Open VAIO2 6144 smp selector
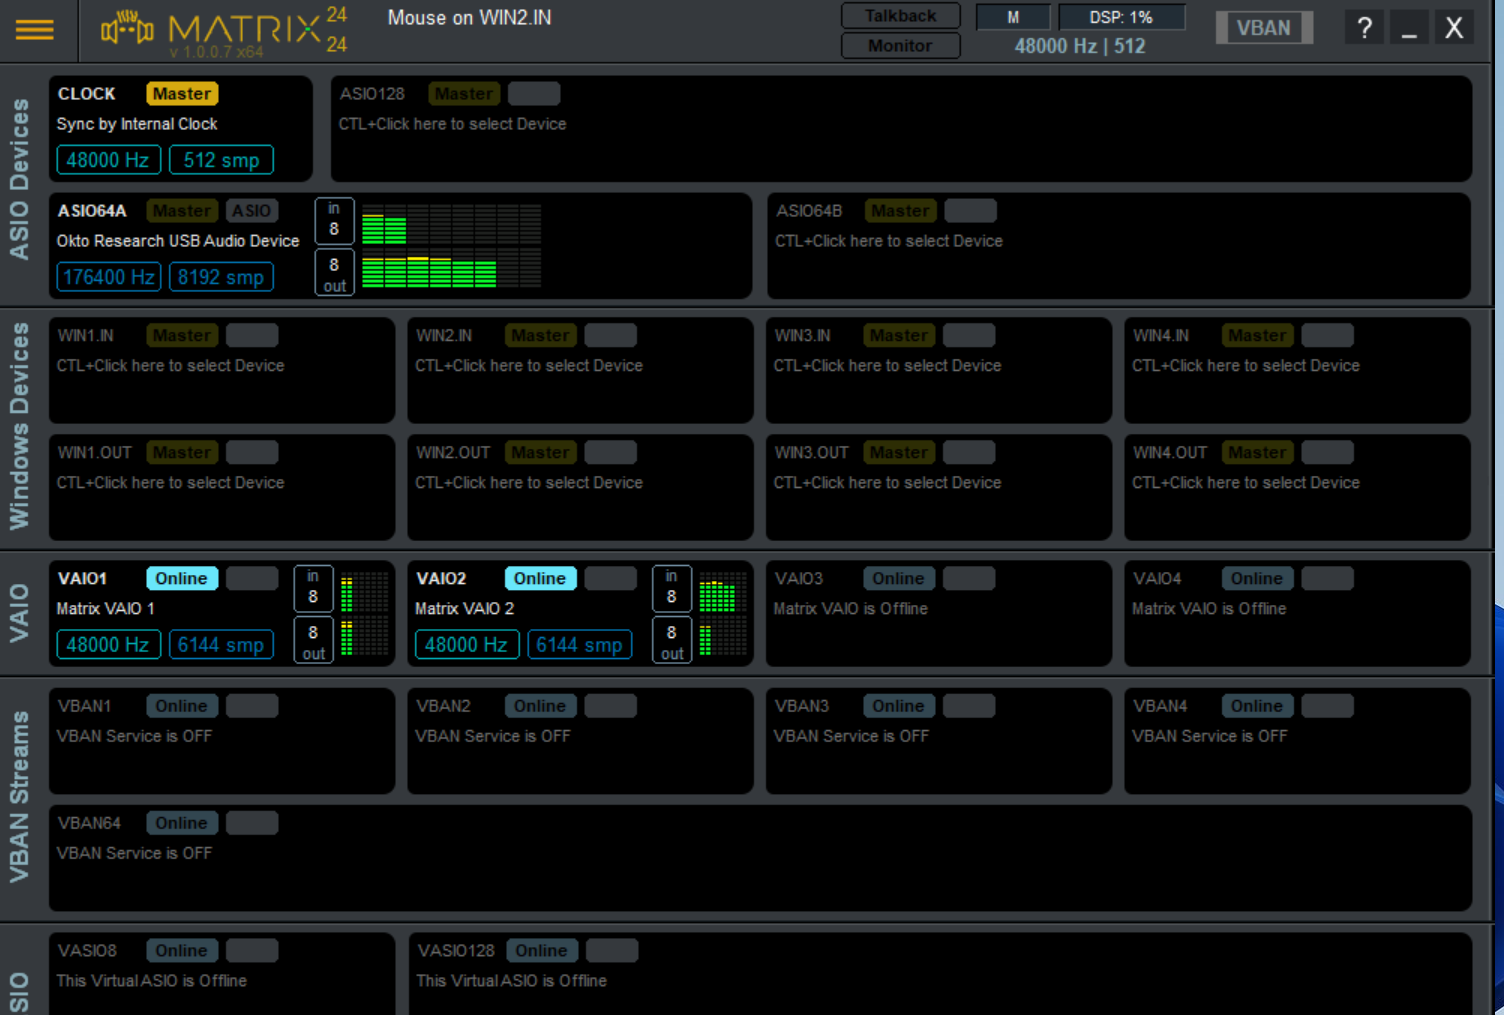 click(580, 645)
